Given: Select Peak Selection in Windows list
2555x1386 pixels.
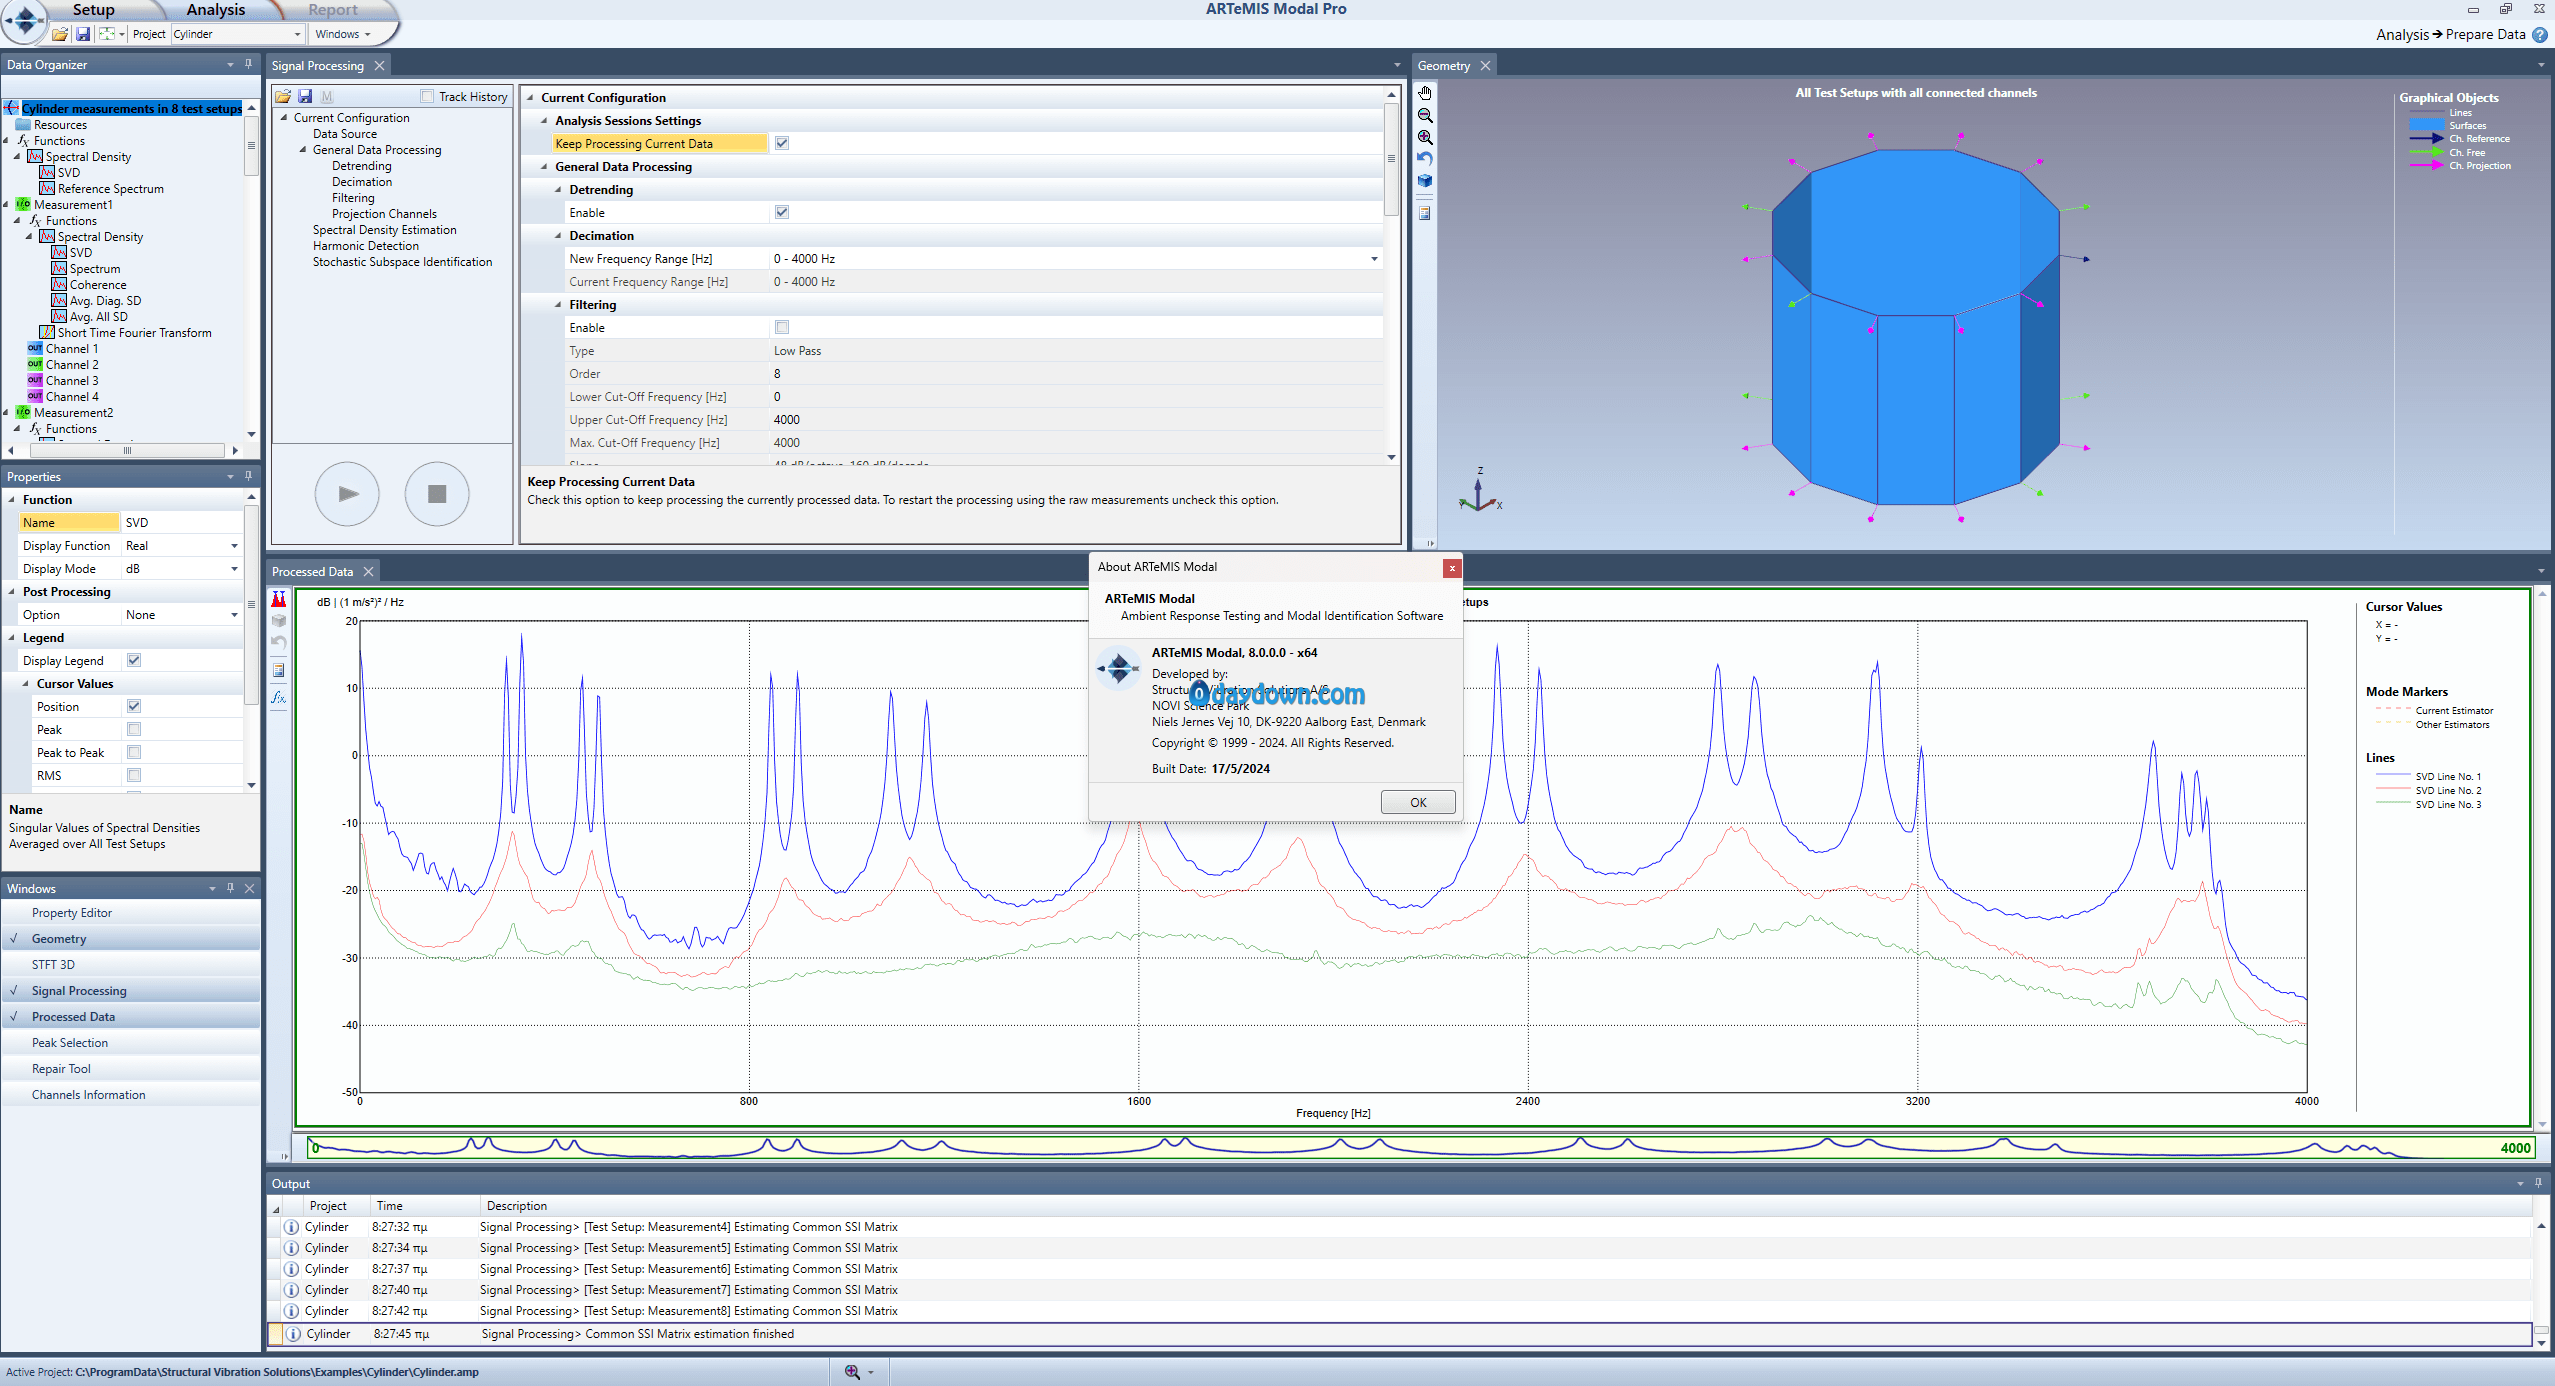Looking at the screenshot, I should (131, 1042).
